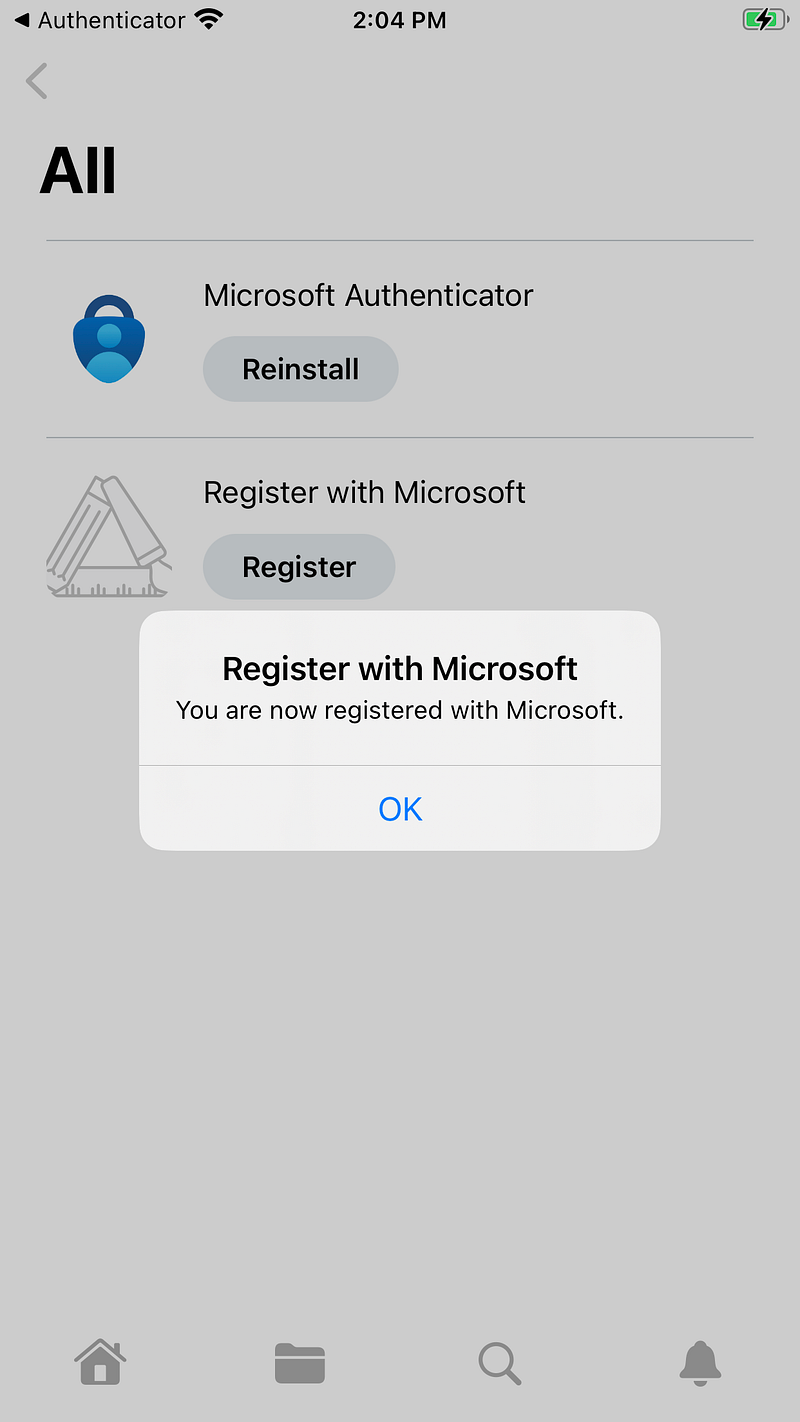
Task: Tap the clock in the status bar
Action: pyautogui.click(x=400, y=19)
